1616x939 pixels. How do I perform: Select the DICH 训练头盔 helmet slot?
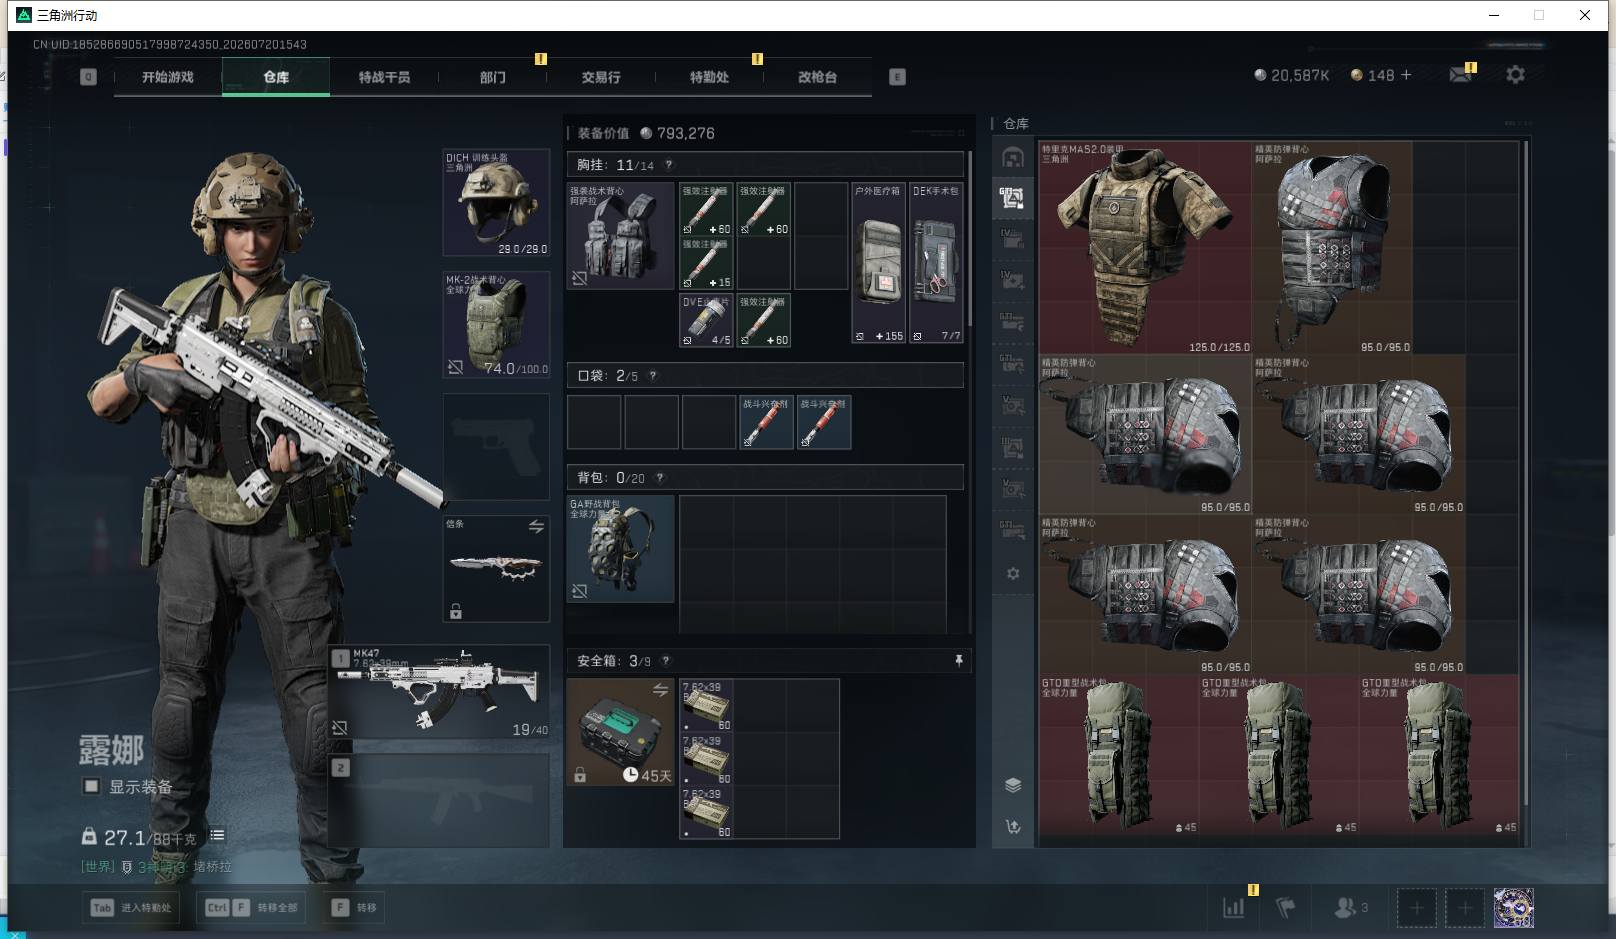496,203
